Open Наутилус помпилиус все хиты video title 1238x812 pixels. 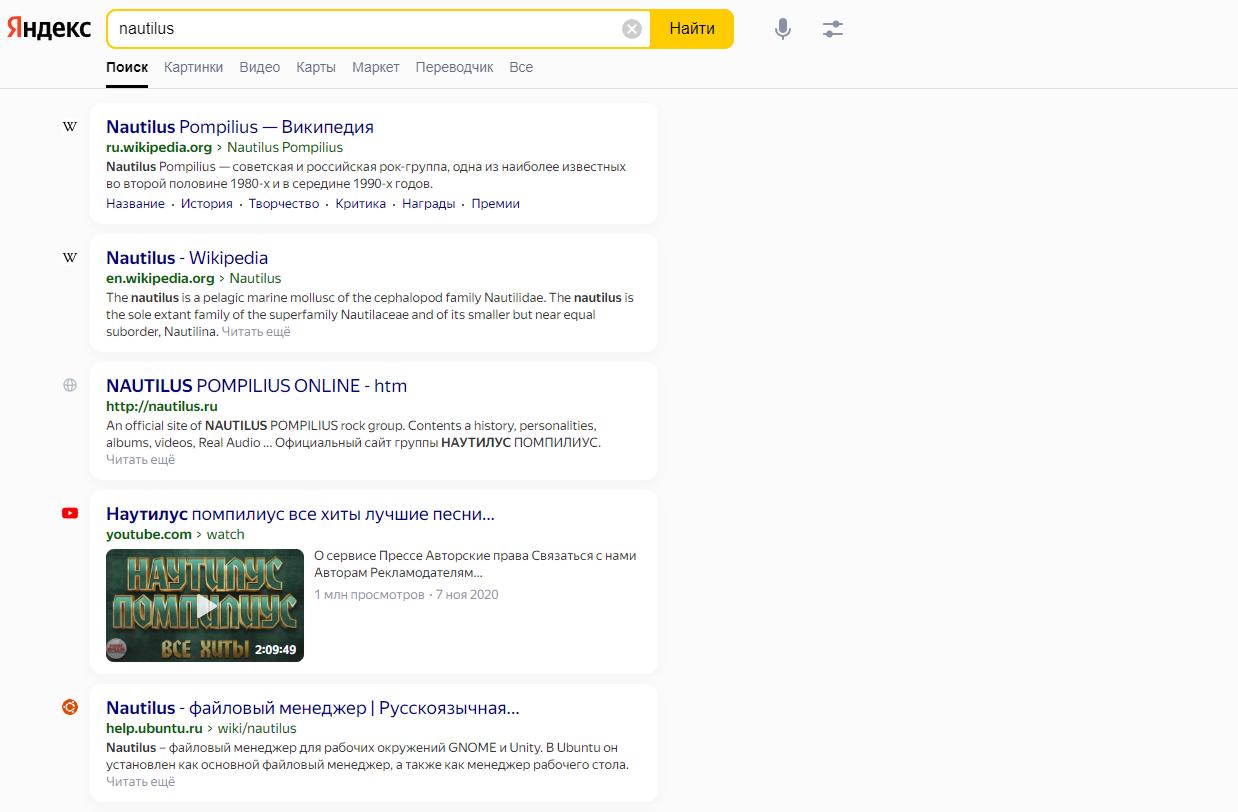[300, 514]
